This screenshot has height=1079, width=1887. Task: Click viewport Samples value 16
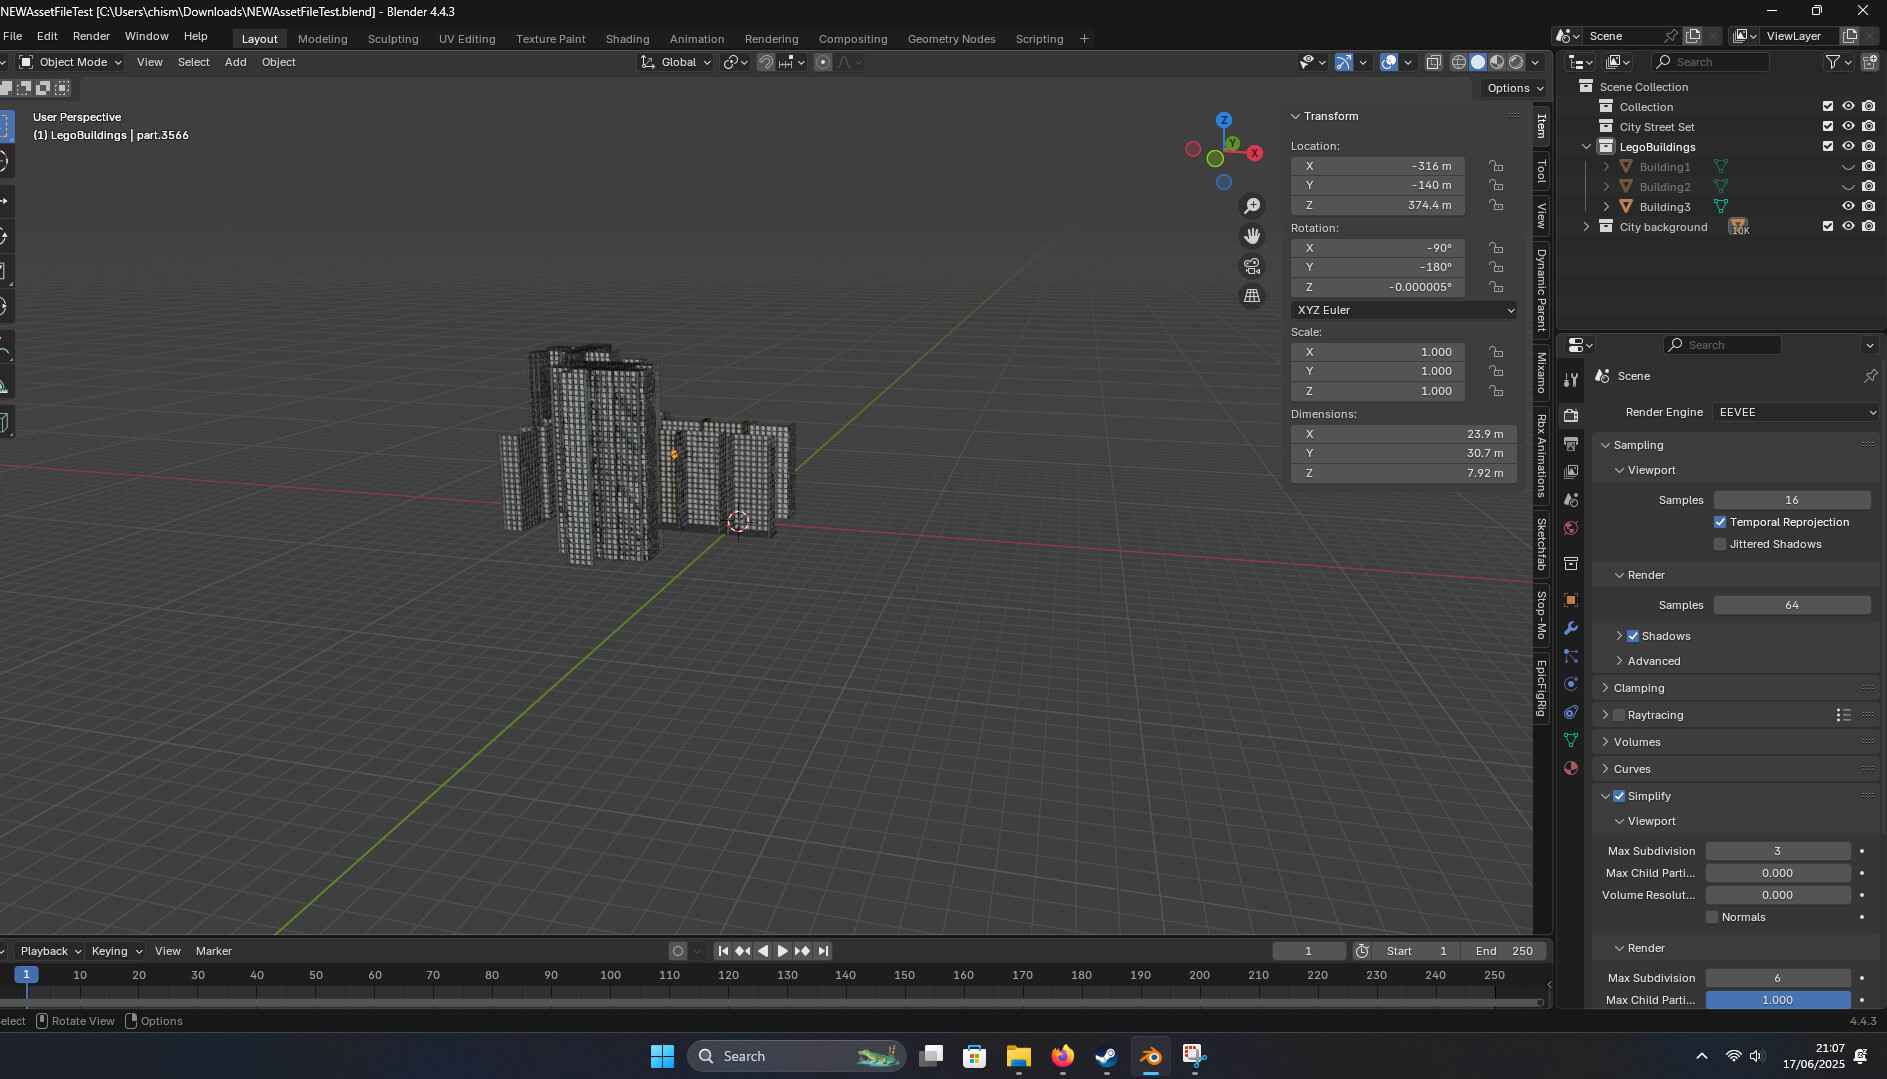point(1791,500)
